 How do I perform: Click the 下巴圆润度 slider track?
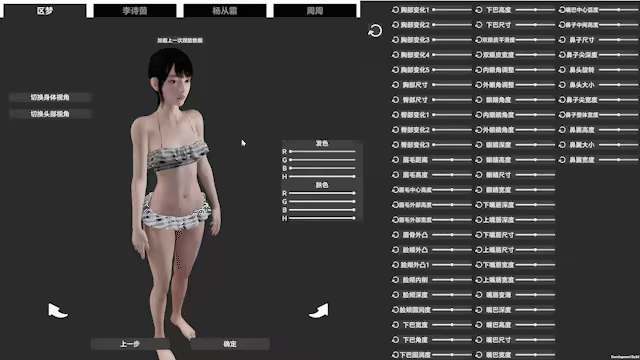(452, 355)
